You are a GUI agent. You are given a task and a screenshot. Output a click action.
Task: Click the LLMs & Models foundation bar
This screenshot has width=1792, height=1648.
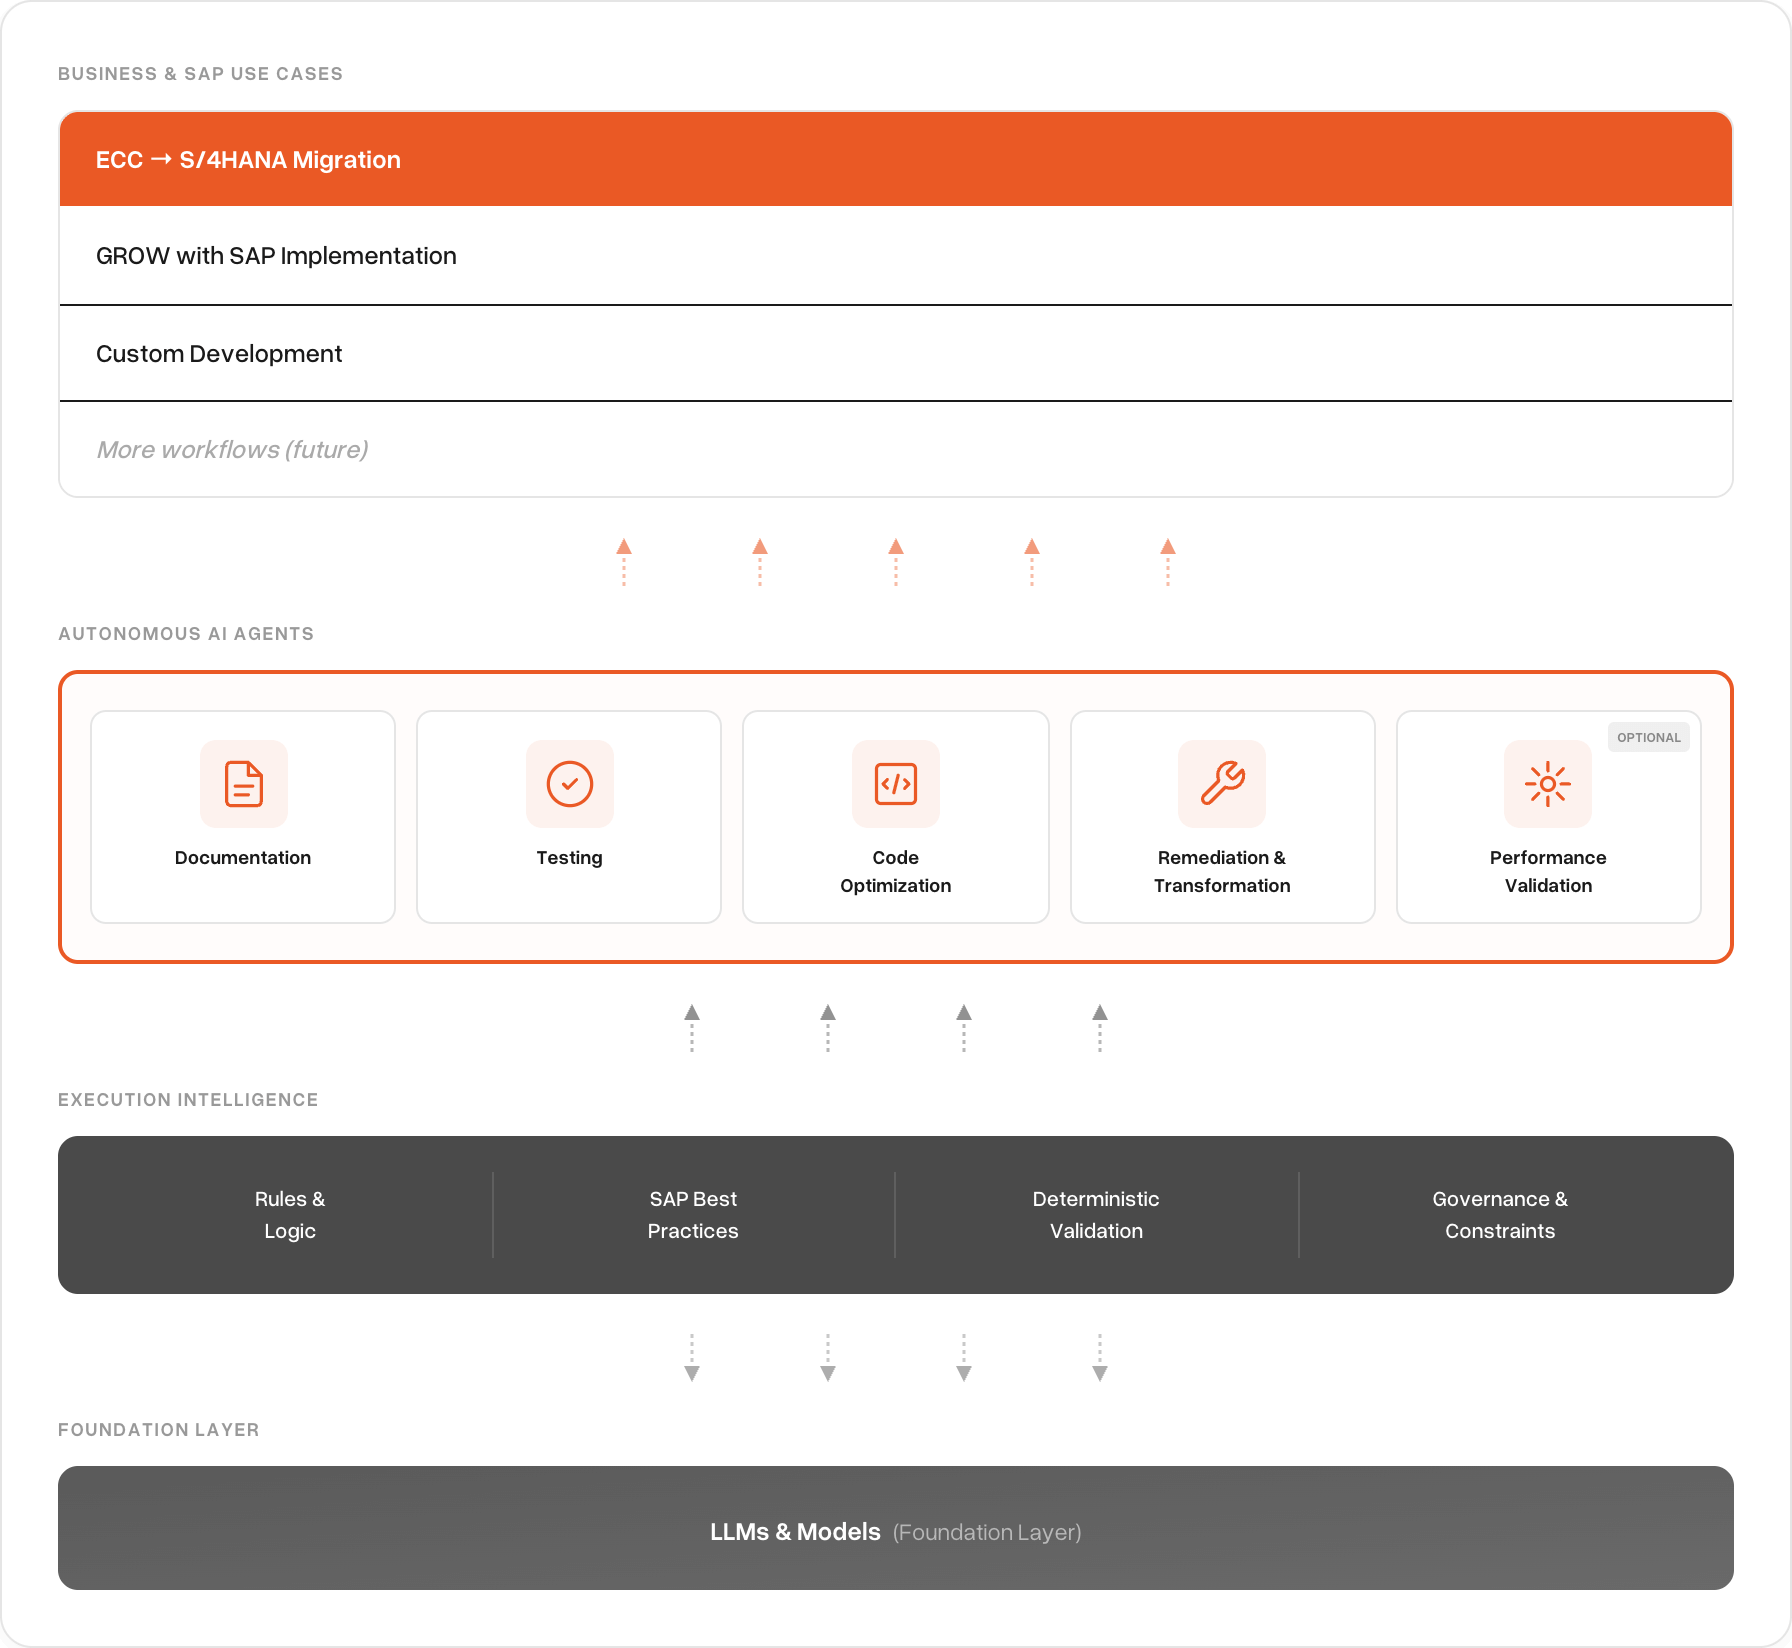coord(896,1530)
